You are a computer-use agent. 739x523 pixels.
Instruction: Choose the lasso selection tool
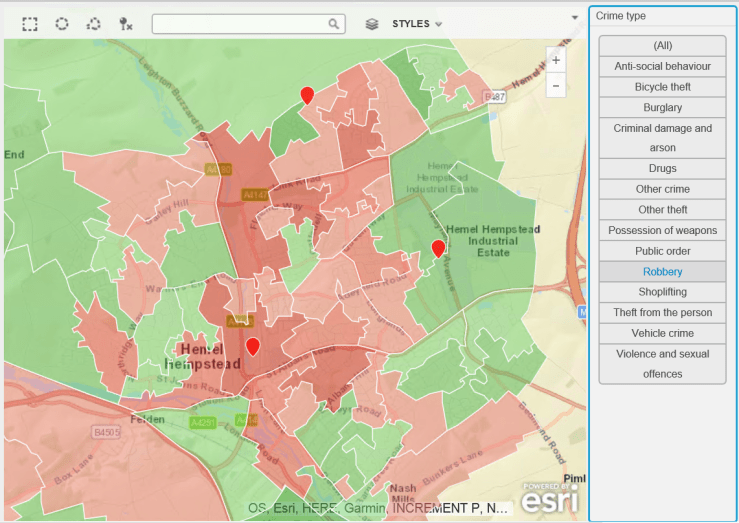[94, 24]
